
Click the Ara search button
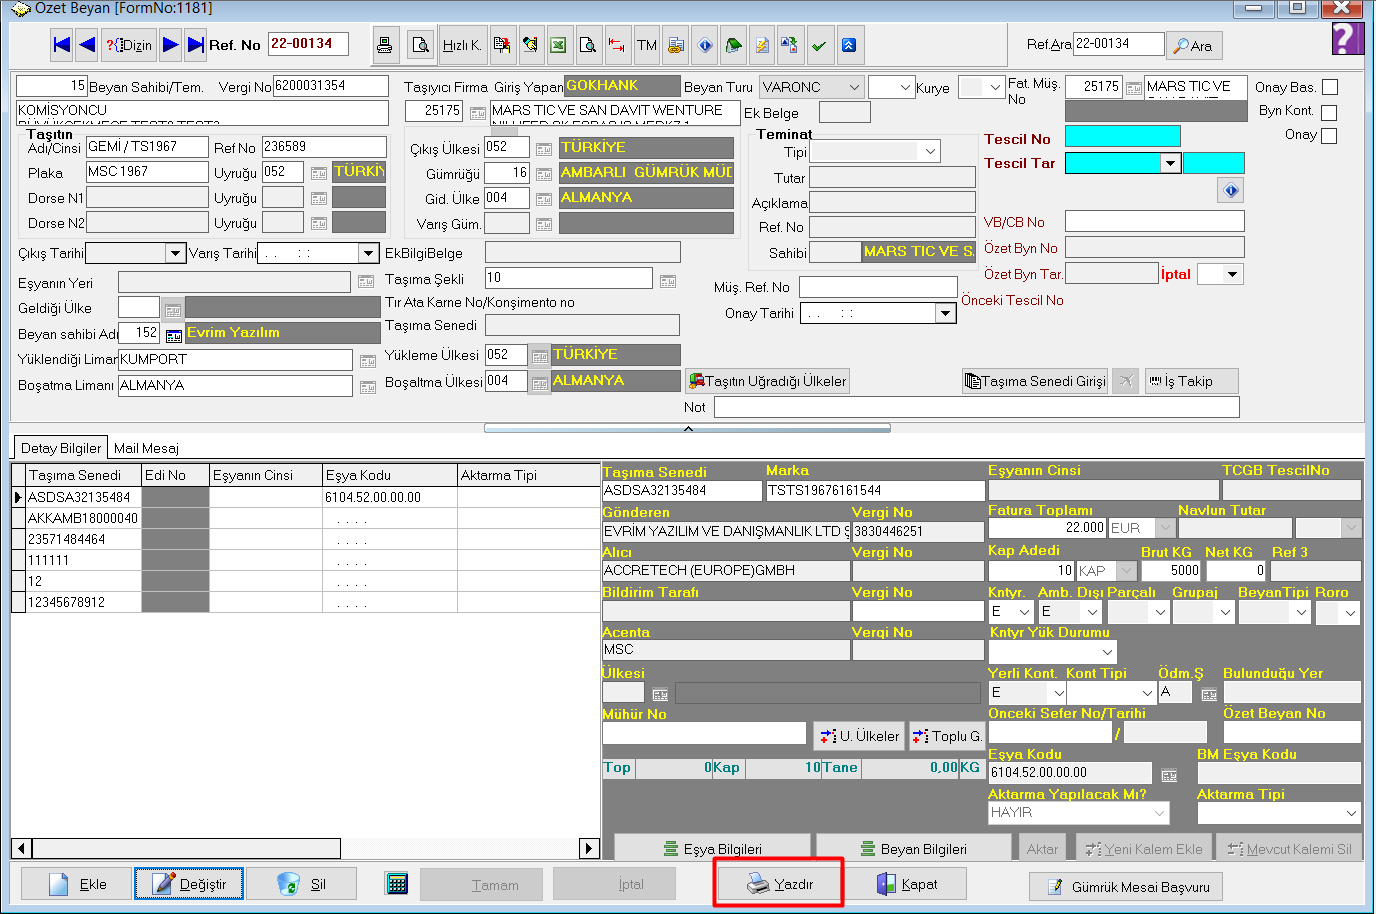coord(1194,45)
